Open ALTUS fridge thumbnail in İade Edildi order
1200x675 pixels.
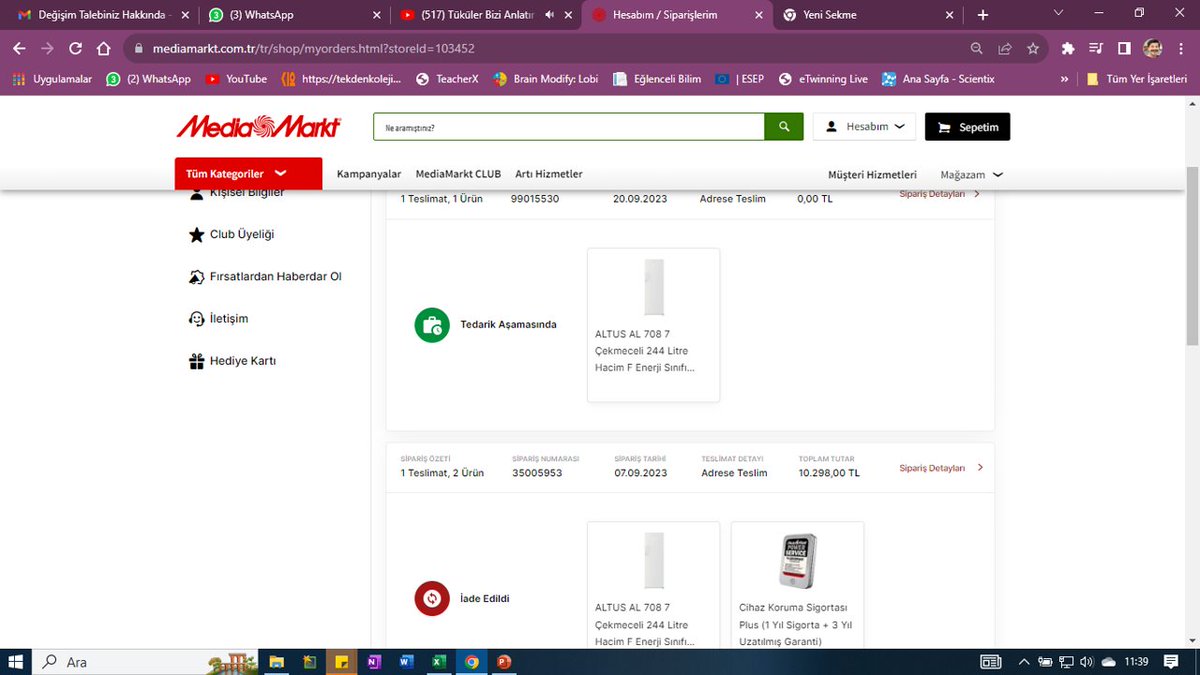coord(654,562)
